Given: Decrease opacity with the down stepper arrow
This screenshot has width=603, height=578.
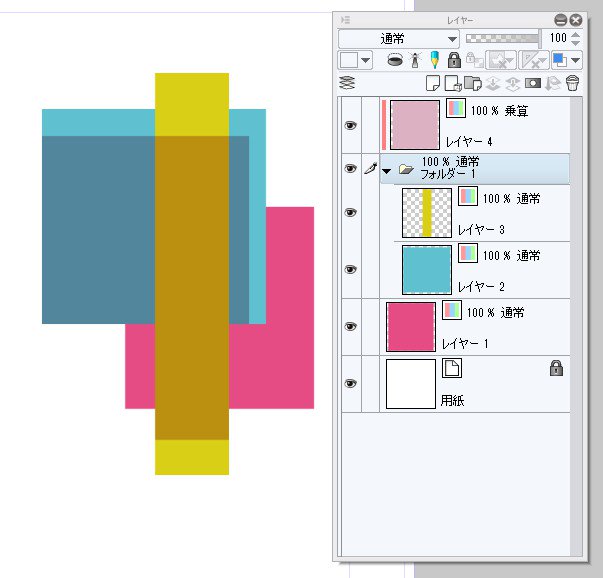Looking at the screenshot, I should tap(575, 43).
